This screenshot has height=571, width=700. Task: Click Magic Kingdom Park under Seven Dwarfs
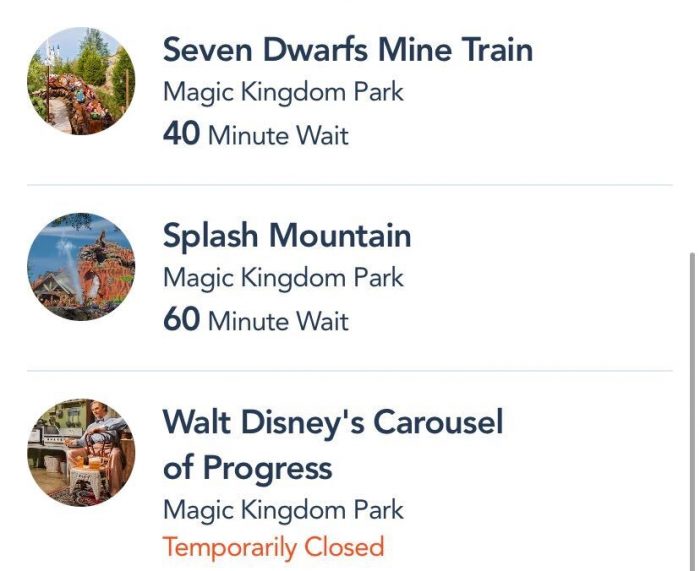pos(283,92)
